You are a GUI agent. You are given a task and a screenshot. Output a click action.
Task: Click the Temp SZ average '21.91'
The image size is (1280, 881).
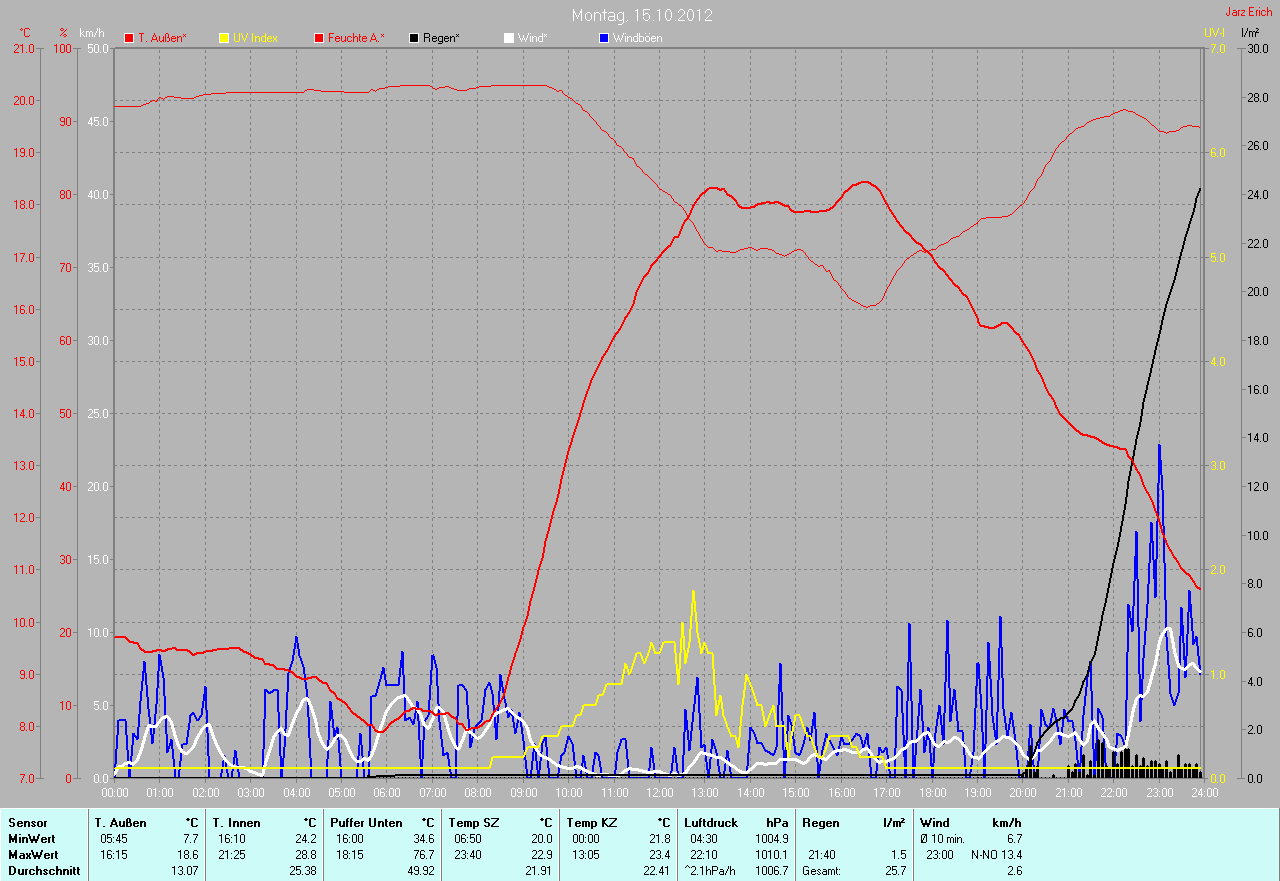537,870
